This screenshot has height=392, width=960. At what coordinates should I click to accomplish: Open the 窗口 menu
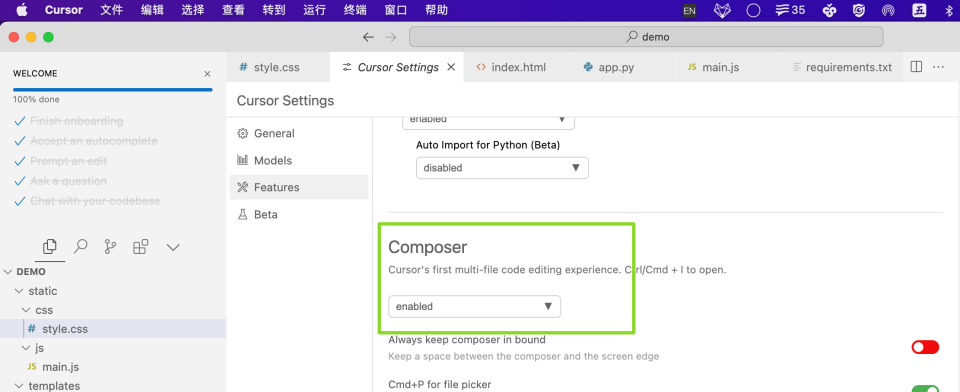396,10
